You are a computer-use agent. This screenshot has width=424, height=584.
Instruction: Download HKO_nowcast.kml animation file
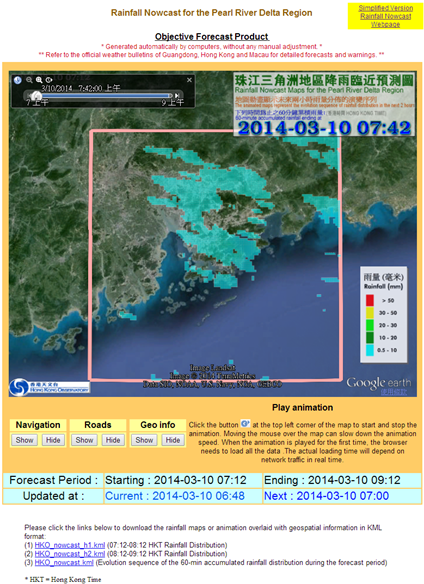(64, 562)
